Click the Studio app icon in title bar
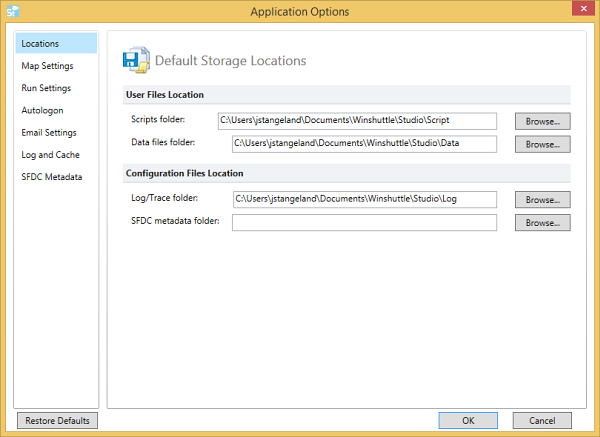Image resolution: width=600 pixels, height=437 pixels. pyautogui.click(x=13, y=11)
